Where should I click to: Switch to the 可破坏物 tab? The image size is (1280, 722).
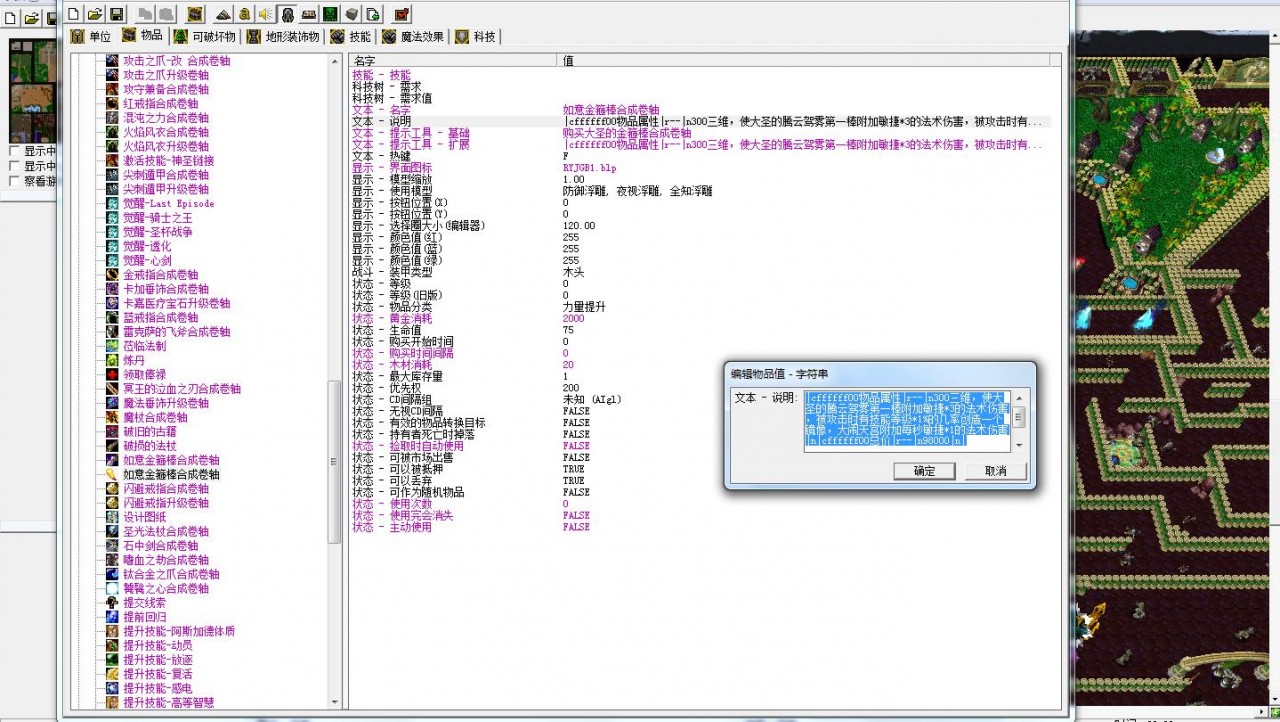click(206, 36)
